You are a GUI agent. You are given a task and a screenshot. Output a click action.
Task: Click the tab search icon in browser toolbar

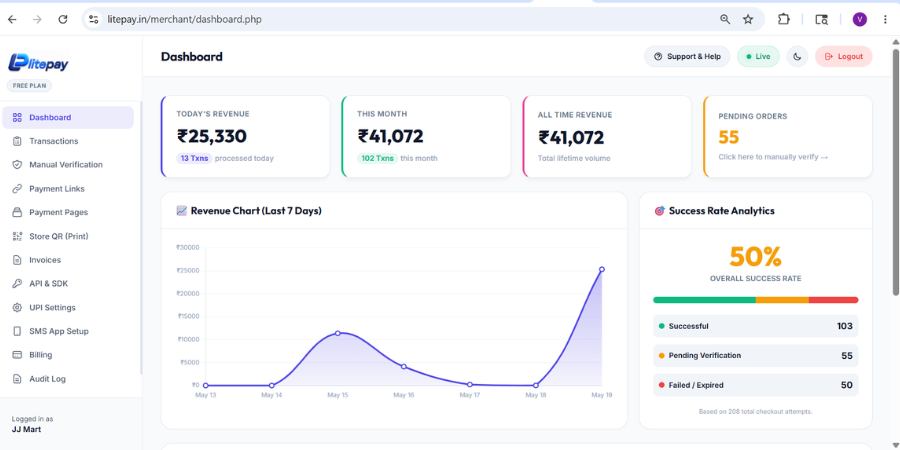[x=821, y=20]
